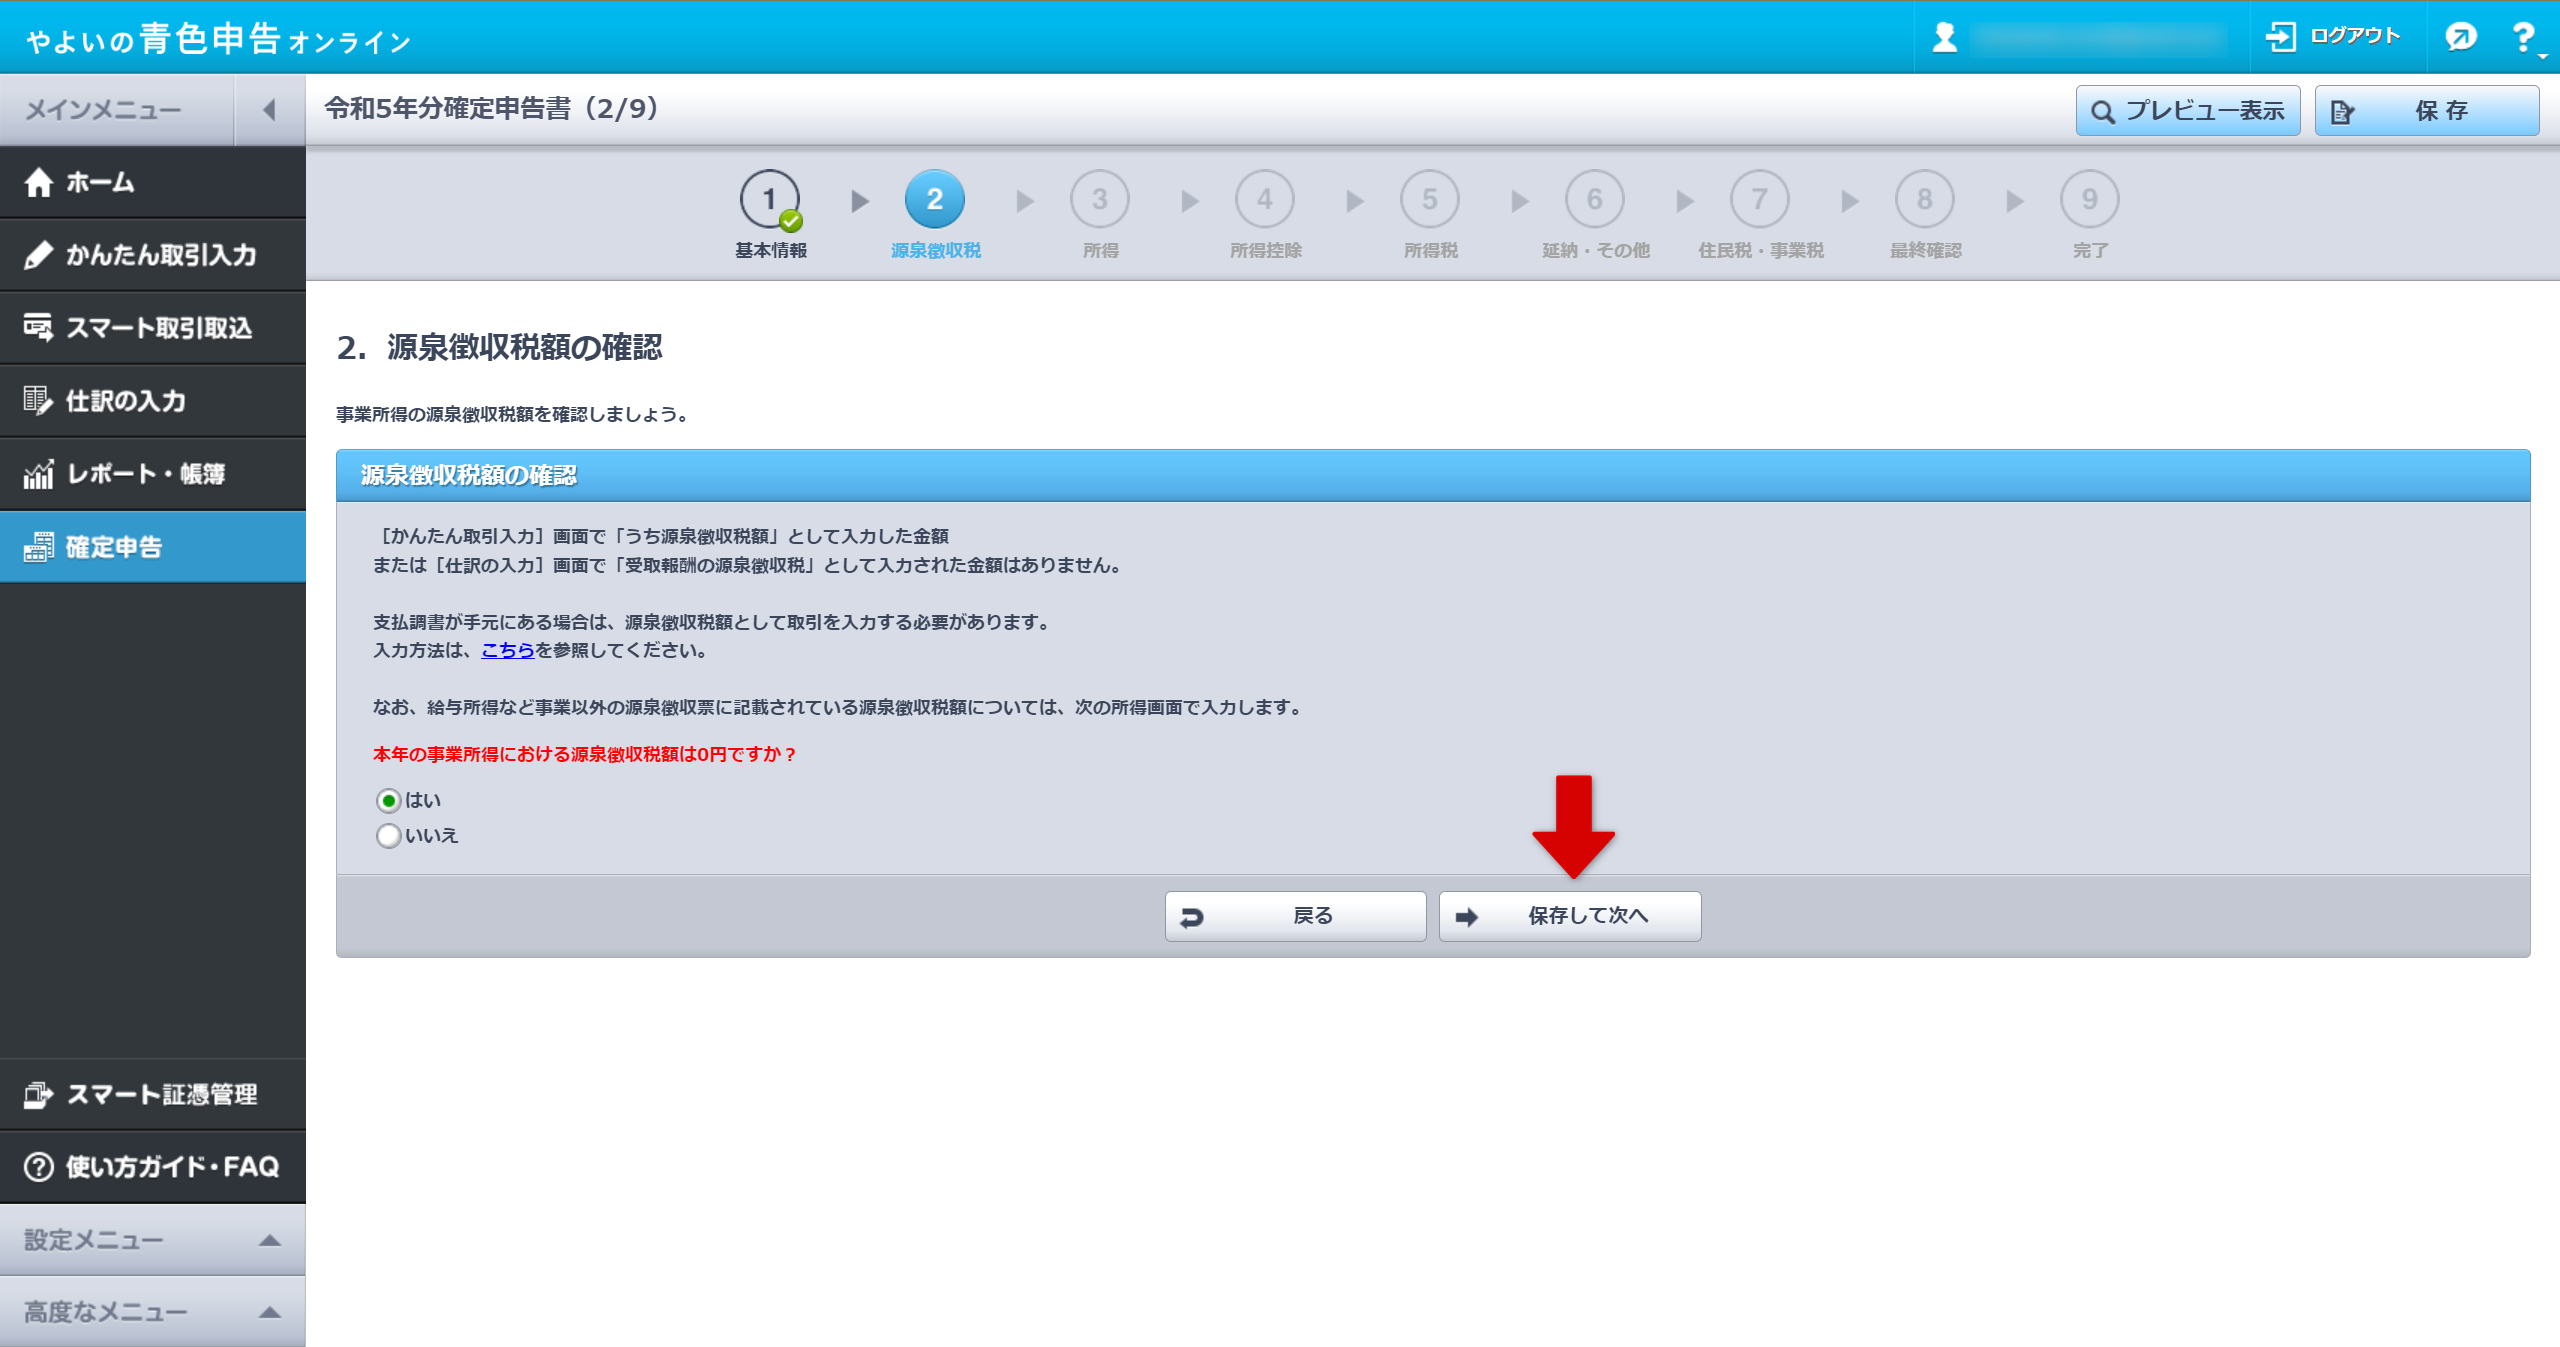Select the はい radio button
Image resolution: width=2560 pixels, height=1347 pixels.
click(389, 801)
